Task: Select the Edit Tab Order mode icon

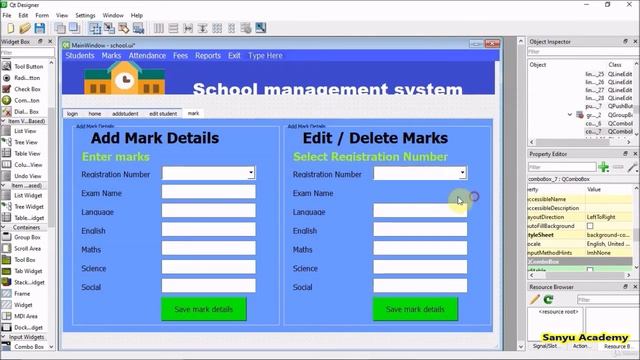Action: click(138, 28)
